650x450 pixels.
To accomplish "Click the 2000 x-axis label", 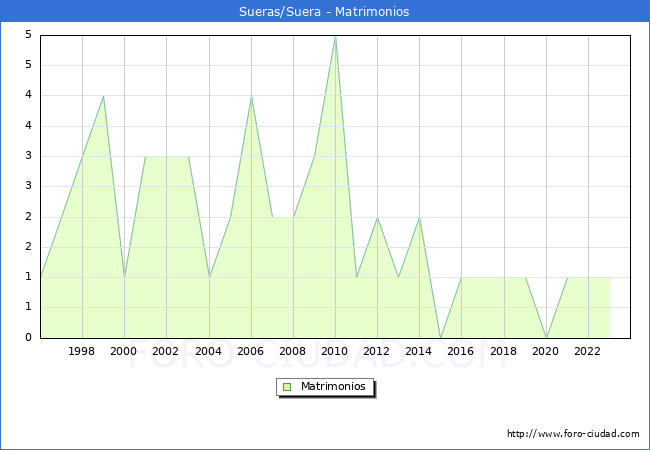I will [124, 351].
